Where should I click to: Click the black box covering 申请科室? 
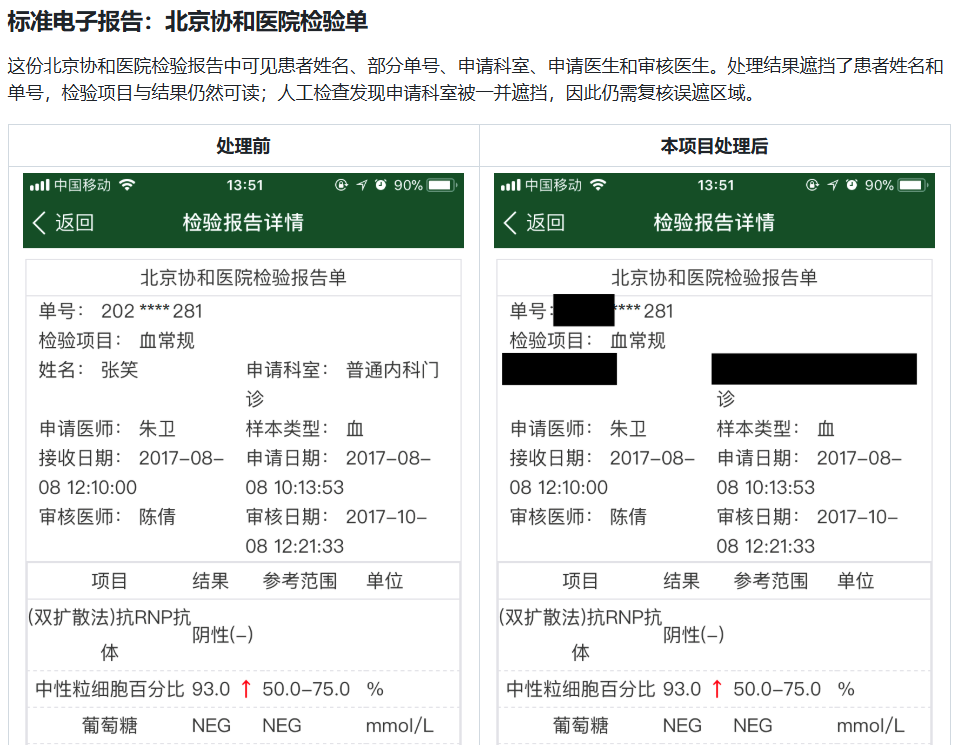tap(814, 369)
